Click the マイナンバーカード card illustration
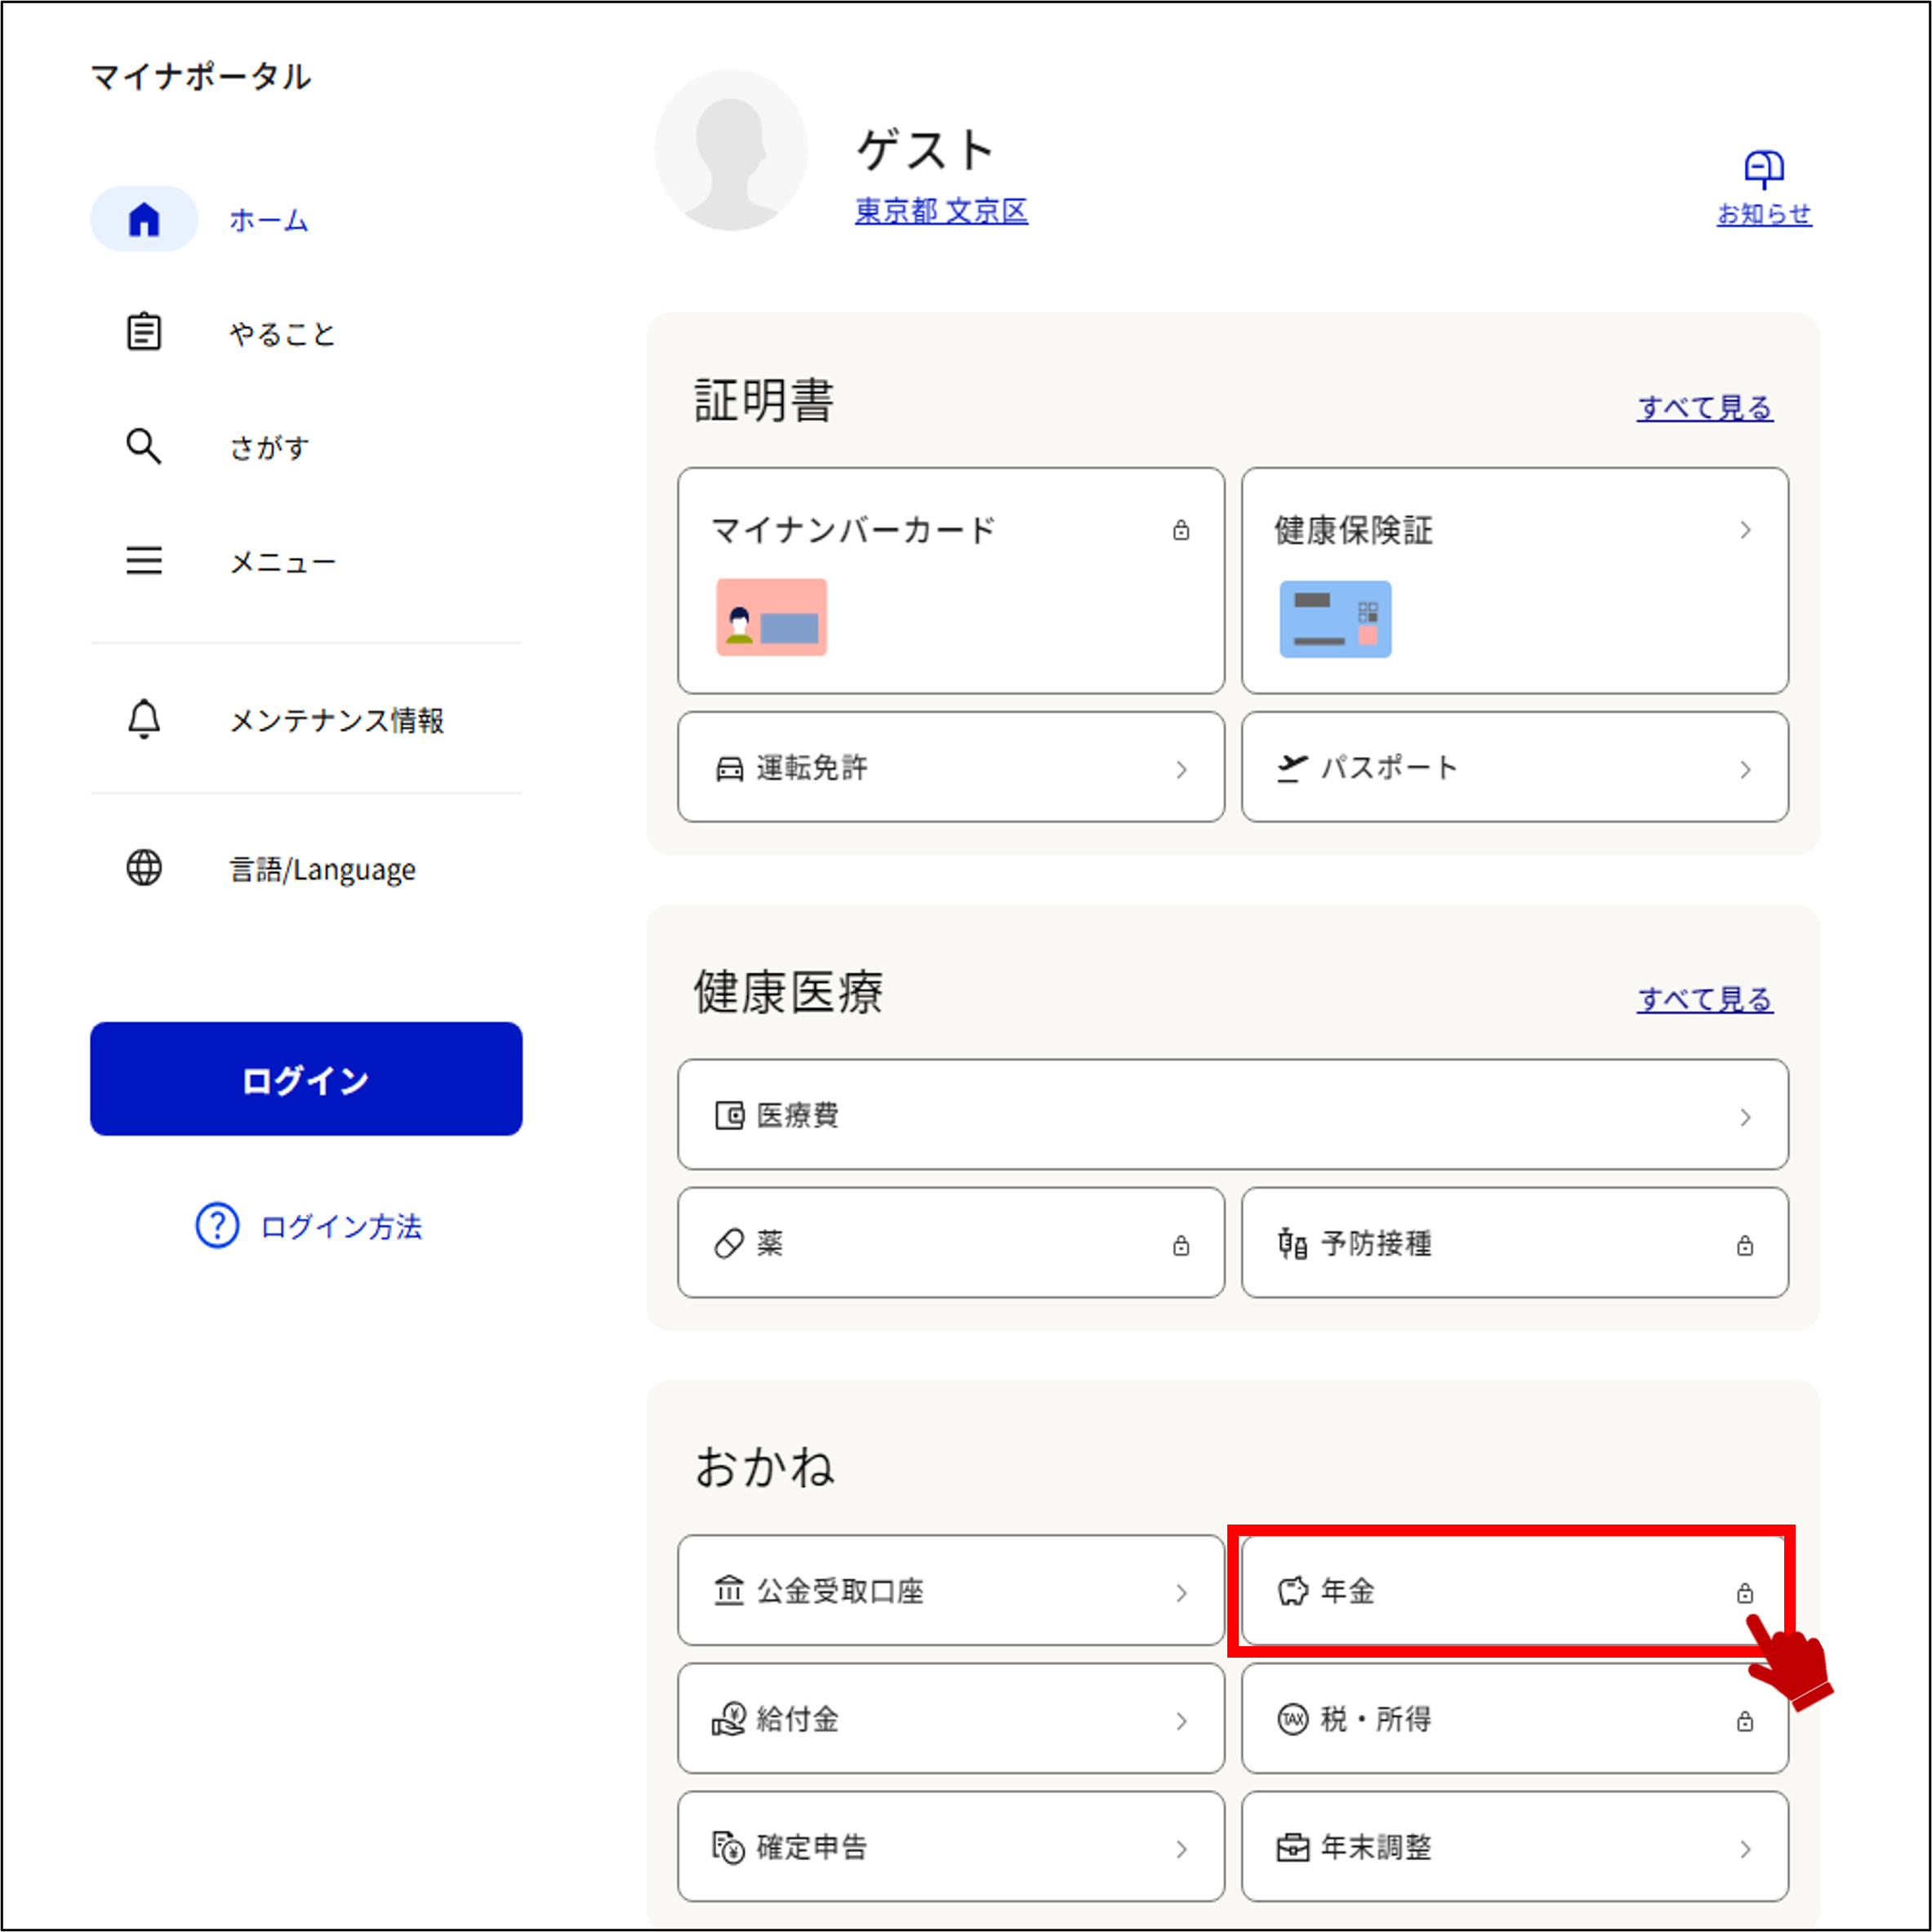This screenshot has height=1932, width=1932. pyautogui.click(x=771, y=617)
